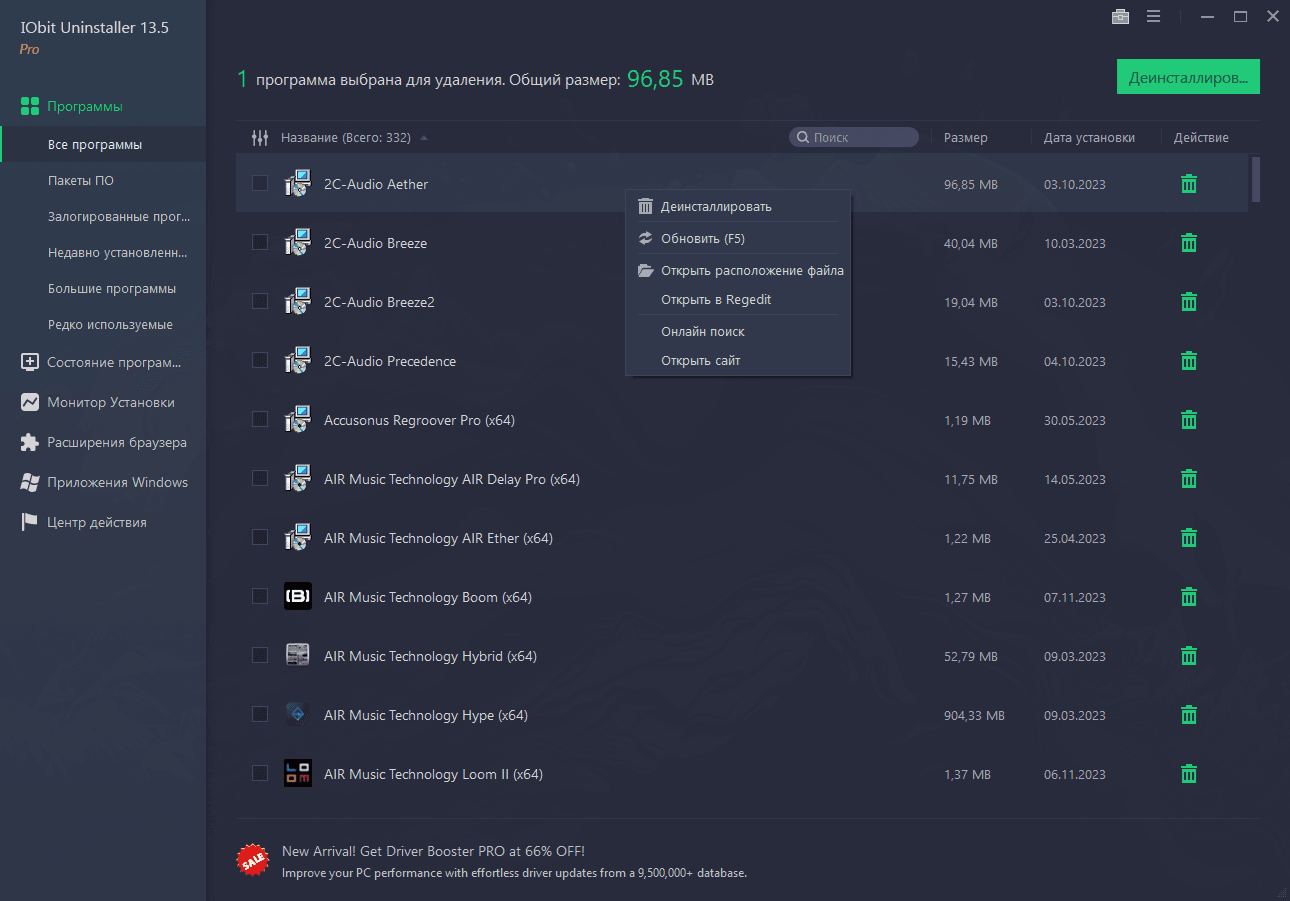Select checkbox for AIR Music Technology Boom
The width and height of the screenshot is (1290, 901).
pyautogui.click(x=260, y=597)
